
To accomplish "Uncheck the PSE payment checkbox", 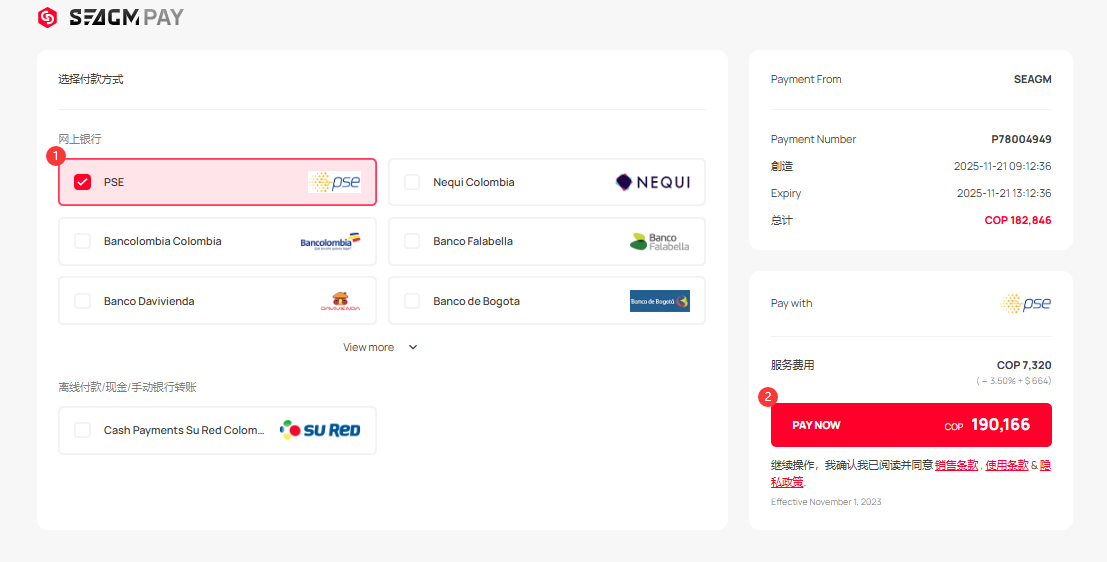I will tap(83, 182).
